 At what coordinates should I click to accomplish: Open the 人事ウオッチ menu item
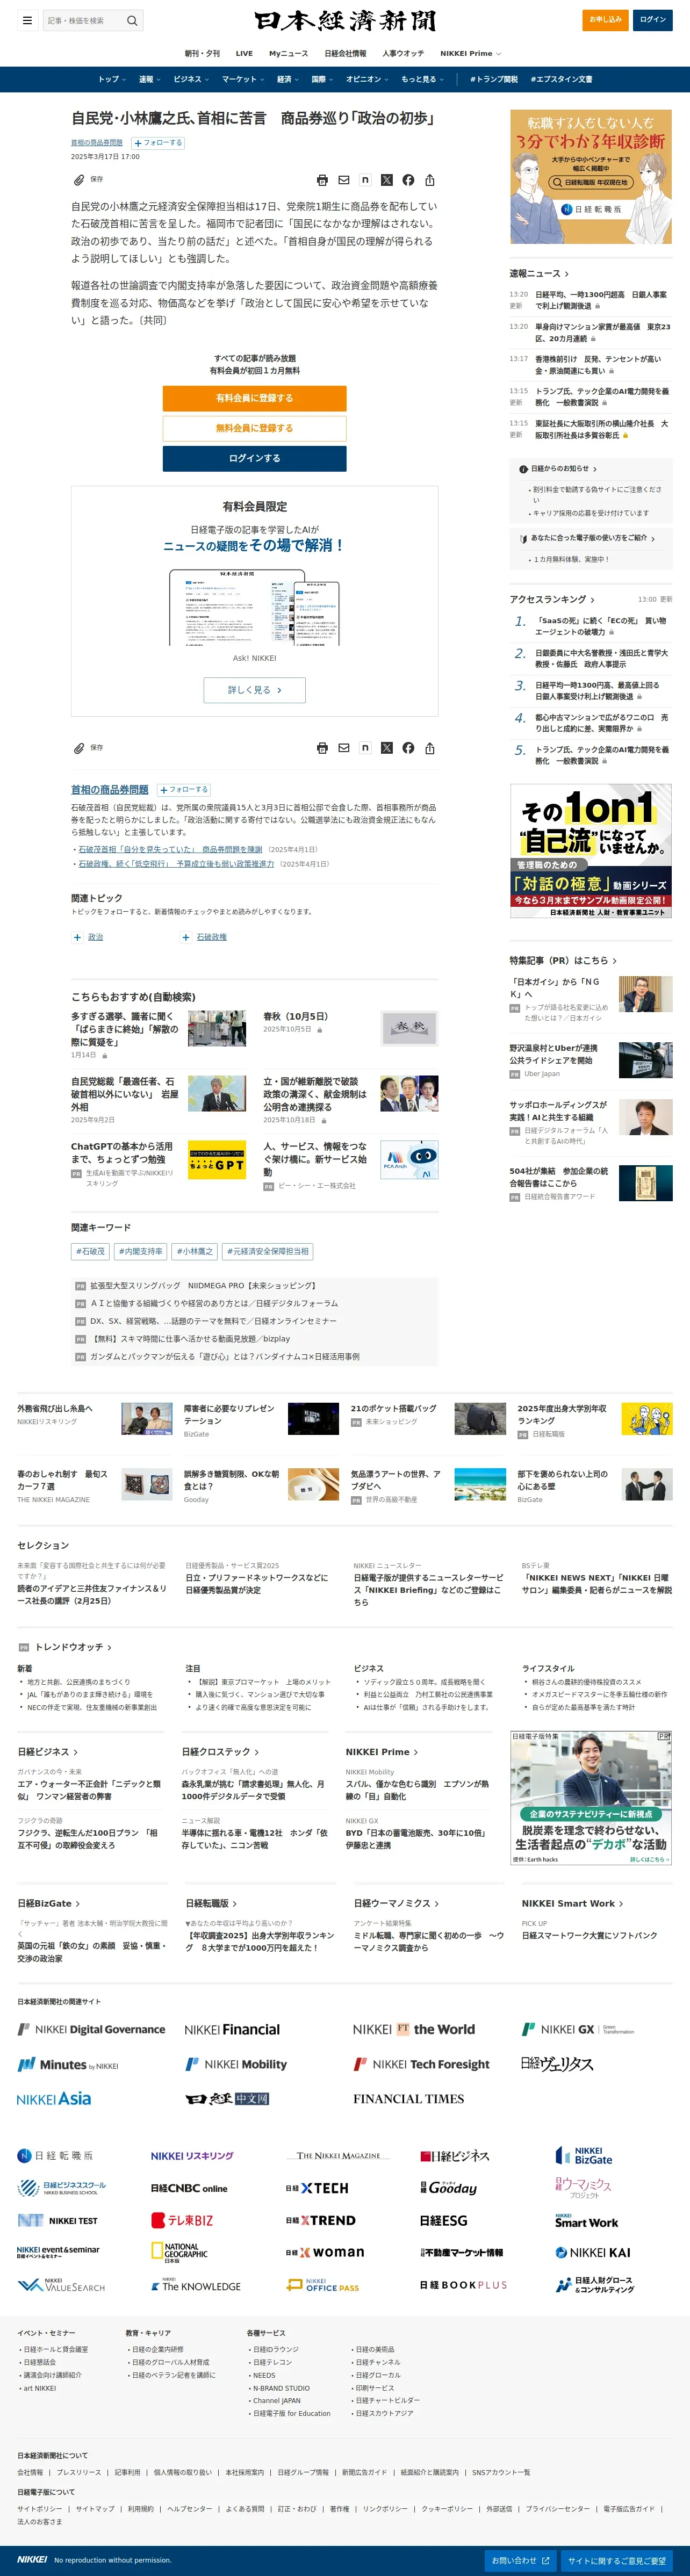tap(403, 53)
